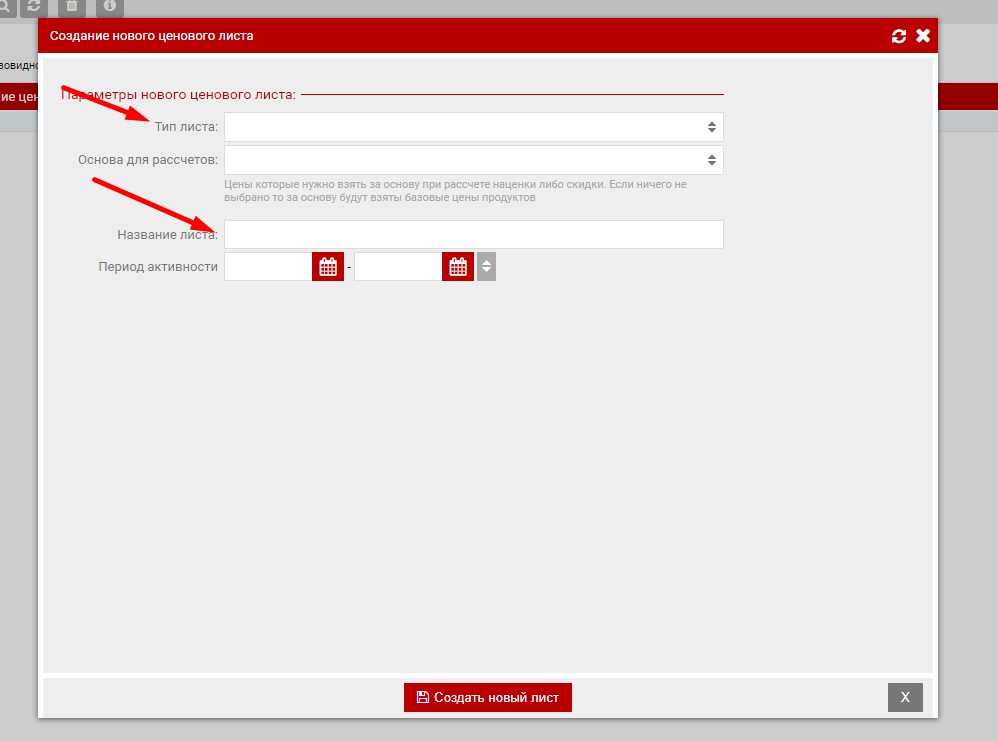The height and width of the screenshot is (741, 998).
Task: Click the period start date input field
Action: (268, 267)
